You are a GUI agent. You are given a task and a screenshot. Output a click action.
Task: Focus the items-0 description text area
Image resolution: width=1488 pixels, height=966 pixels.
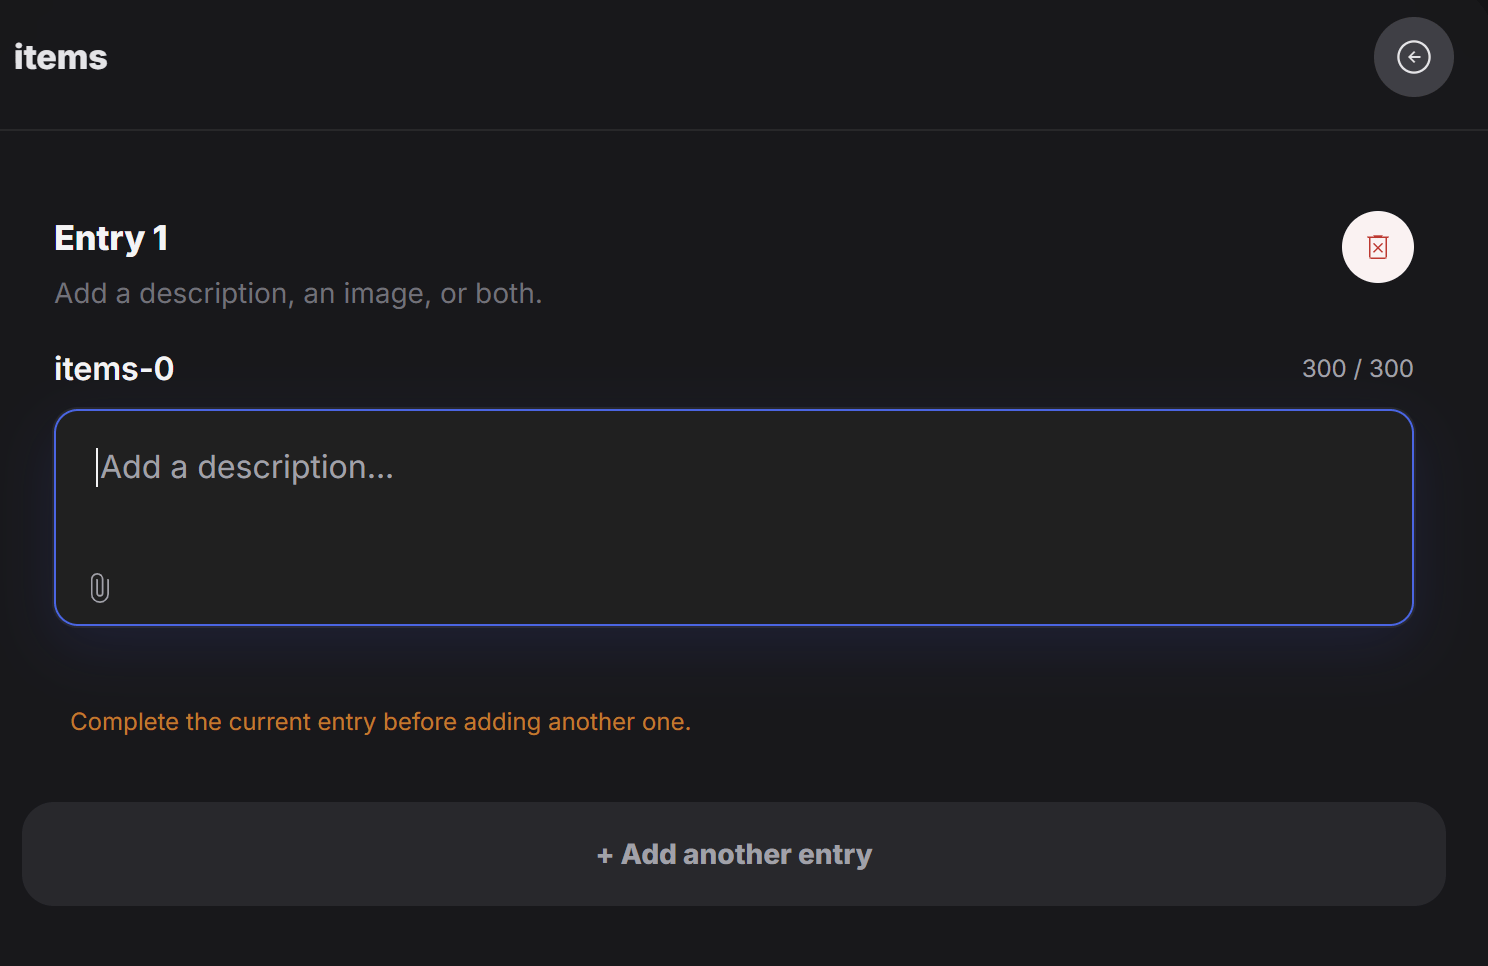click(x=733, y=517)
